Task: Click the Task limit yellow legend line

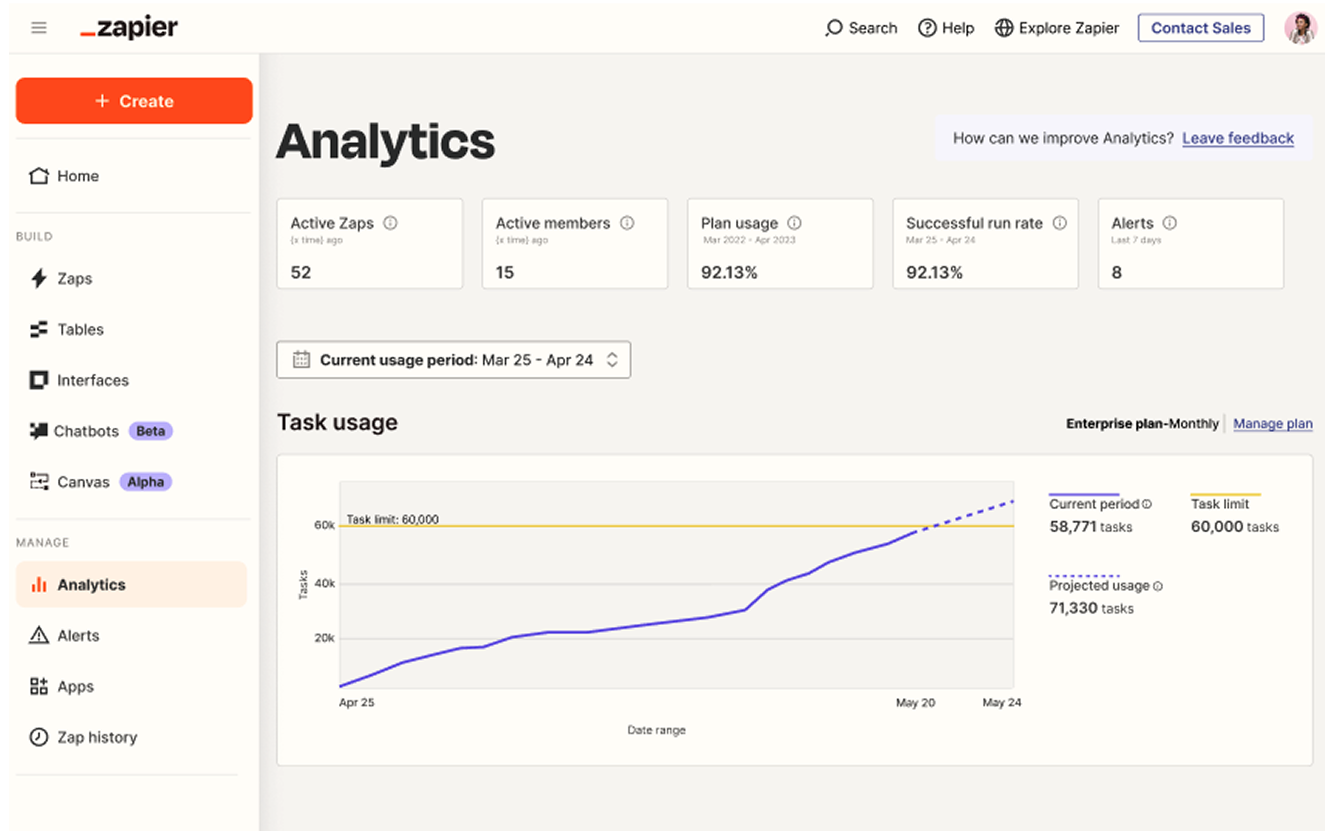Action: tap(1225, 494)
